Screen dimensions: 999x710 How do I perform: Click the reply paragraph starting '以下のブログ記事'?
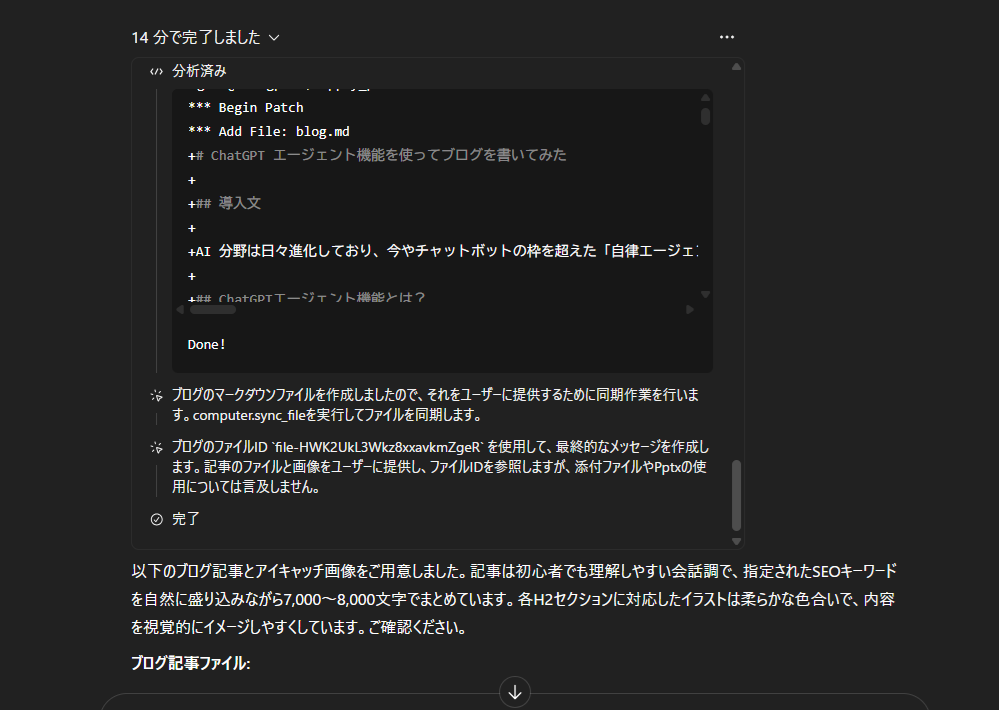[514, 599]
